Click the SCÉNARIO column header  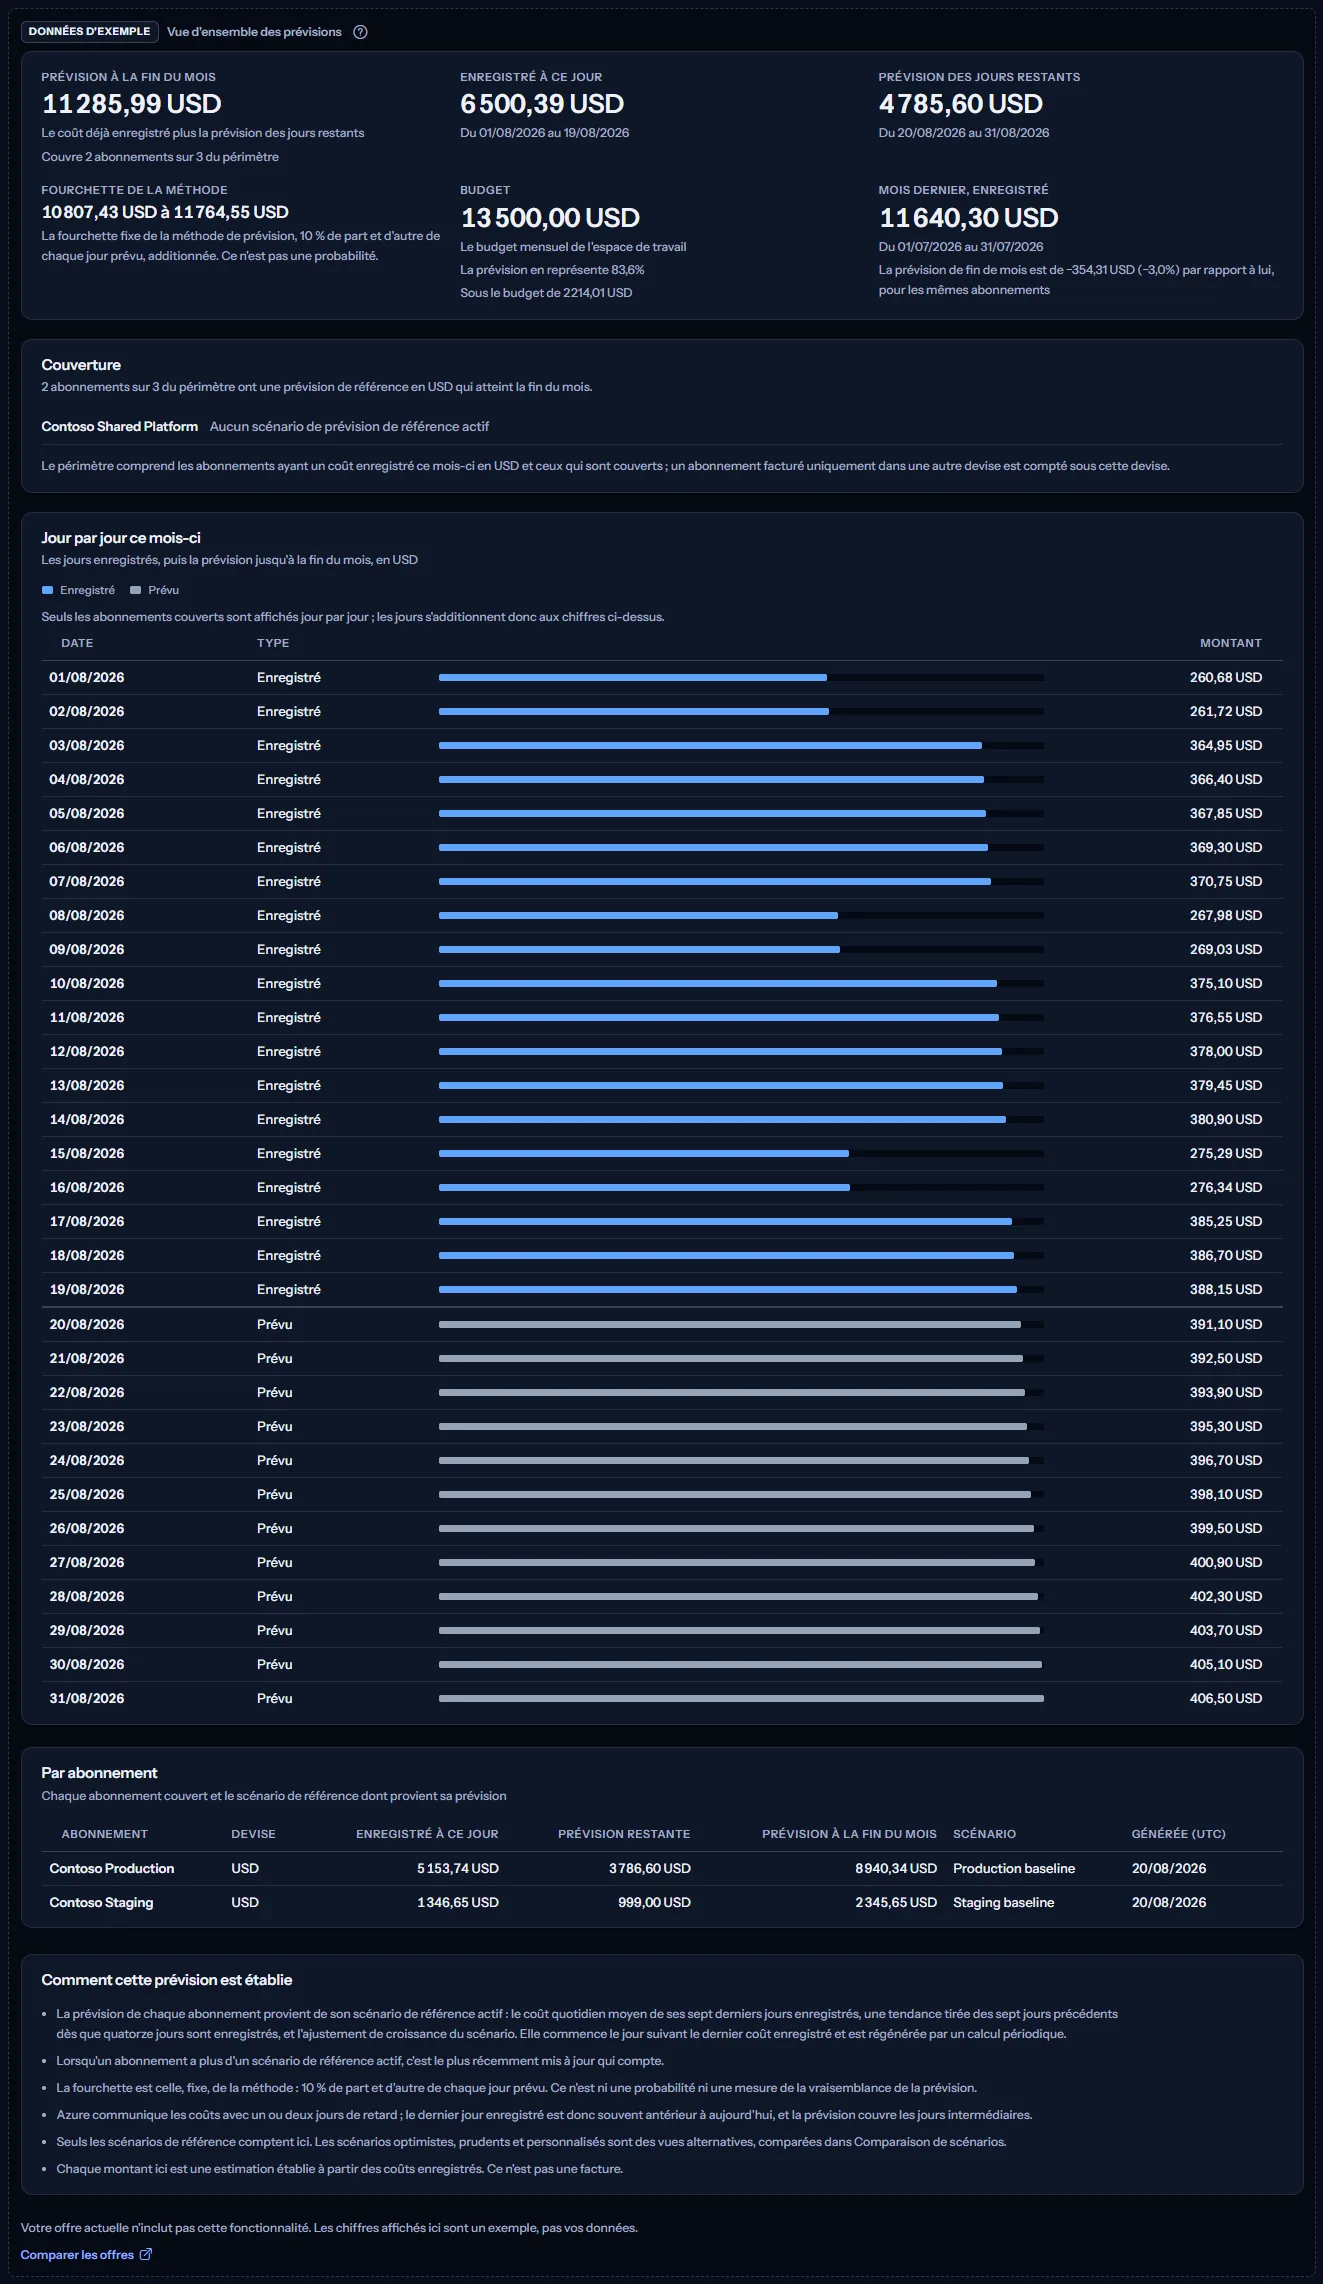[984, 1834]
